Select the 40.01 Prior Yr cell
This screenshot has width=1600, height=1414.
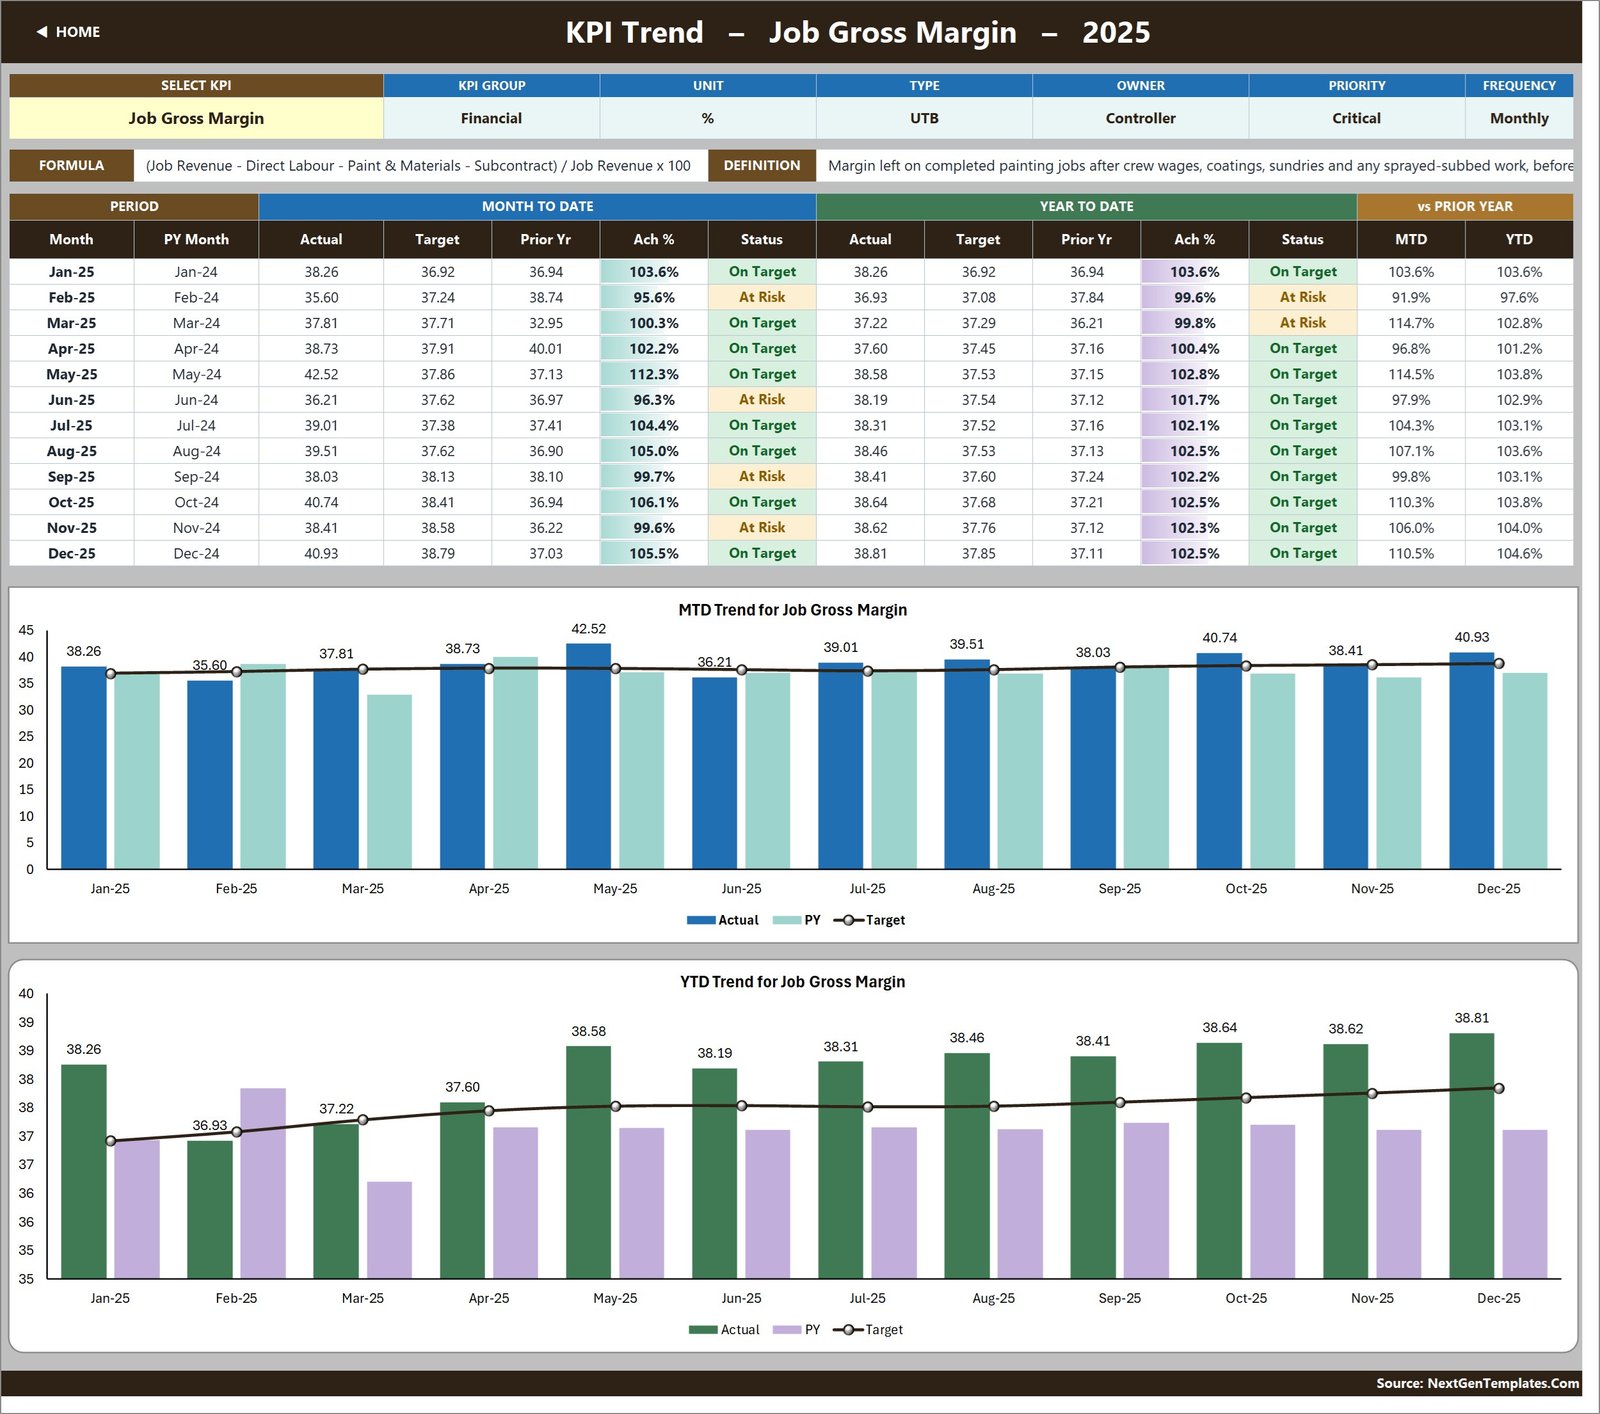(x=546, y=349)
